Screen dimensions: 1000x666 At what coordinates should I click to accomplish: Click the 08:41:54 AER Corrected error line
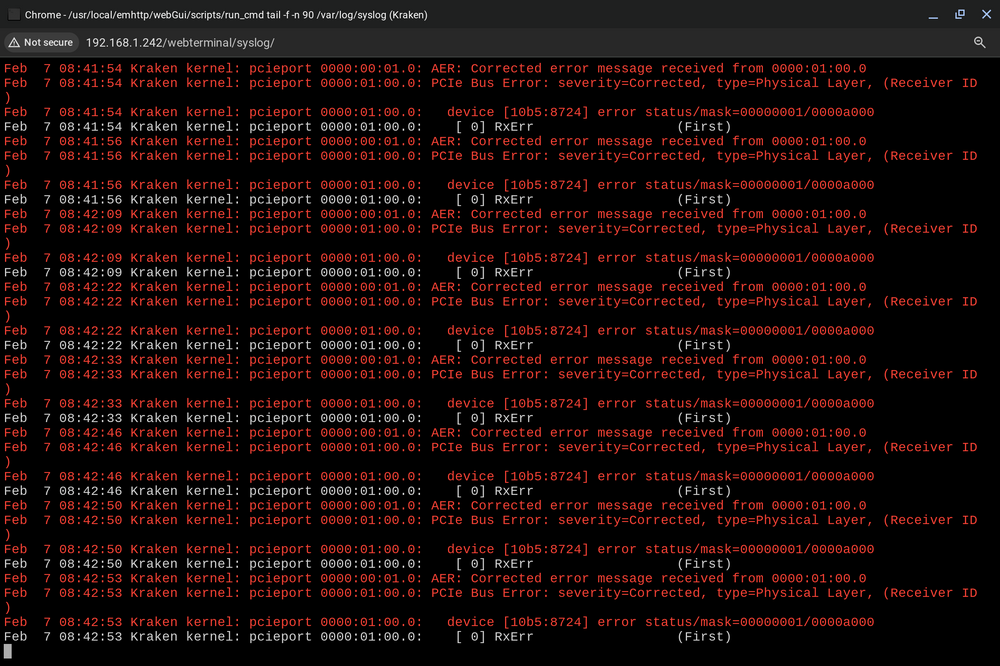click(435, 68)
